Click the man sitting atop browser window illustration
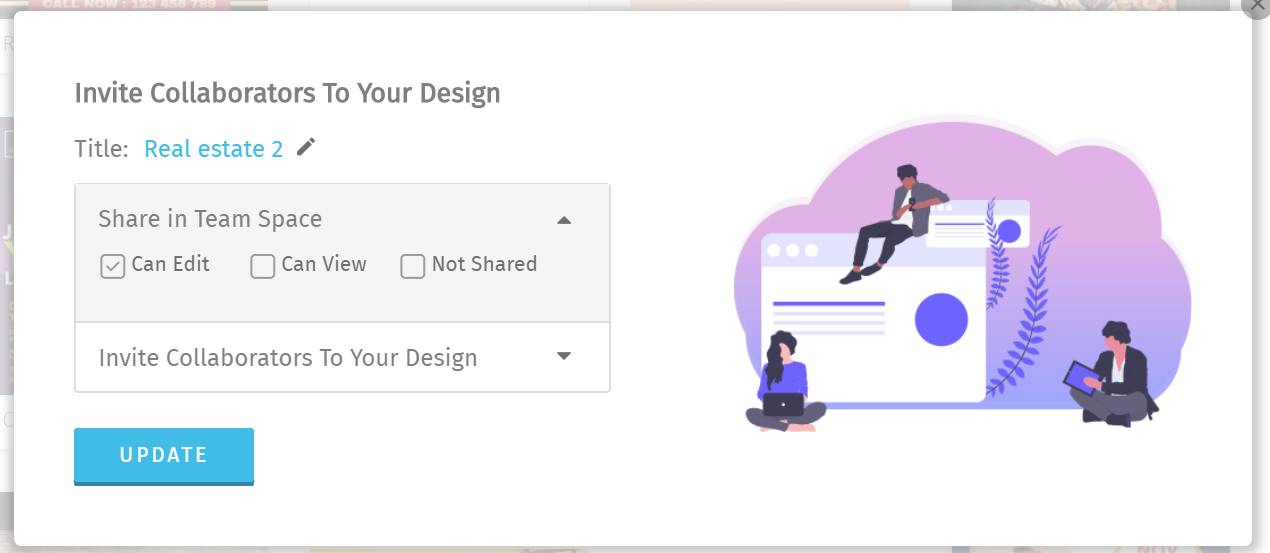 [x=893, y=223]
